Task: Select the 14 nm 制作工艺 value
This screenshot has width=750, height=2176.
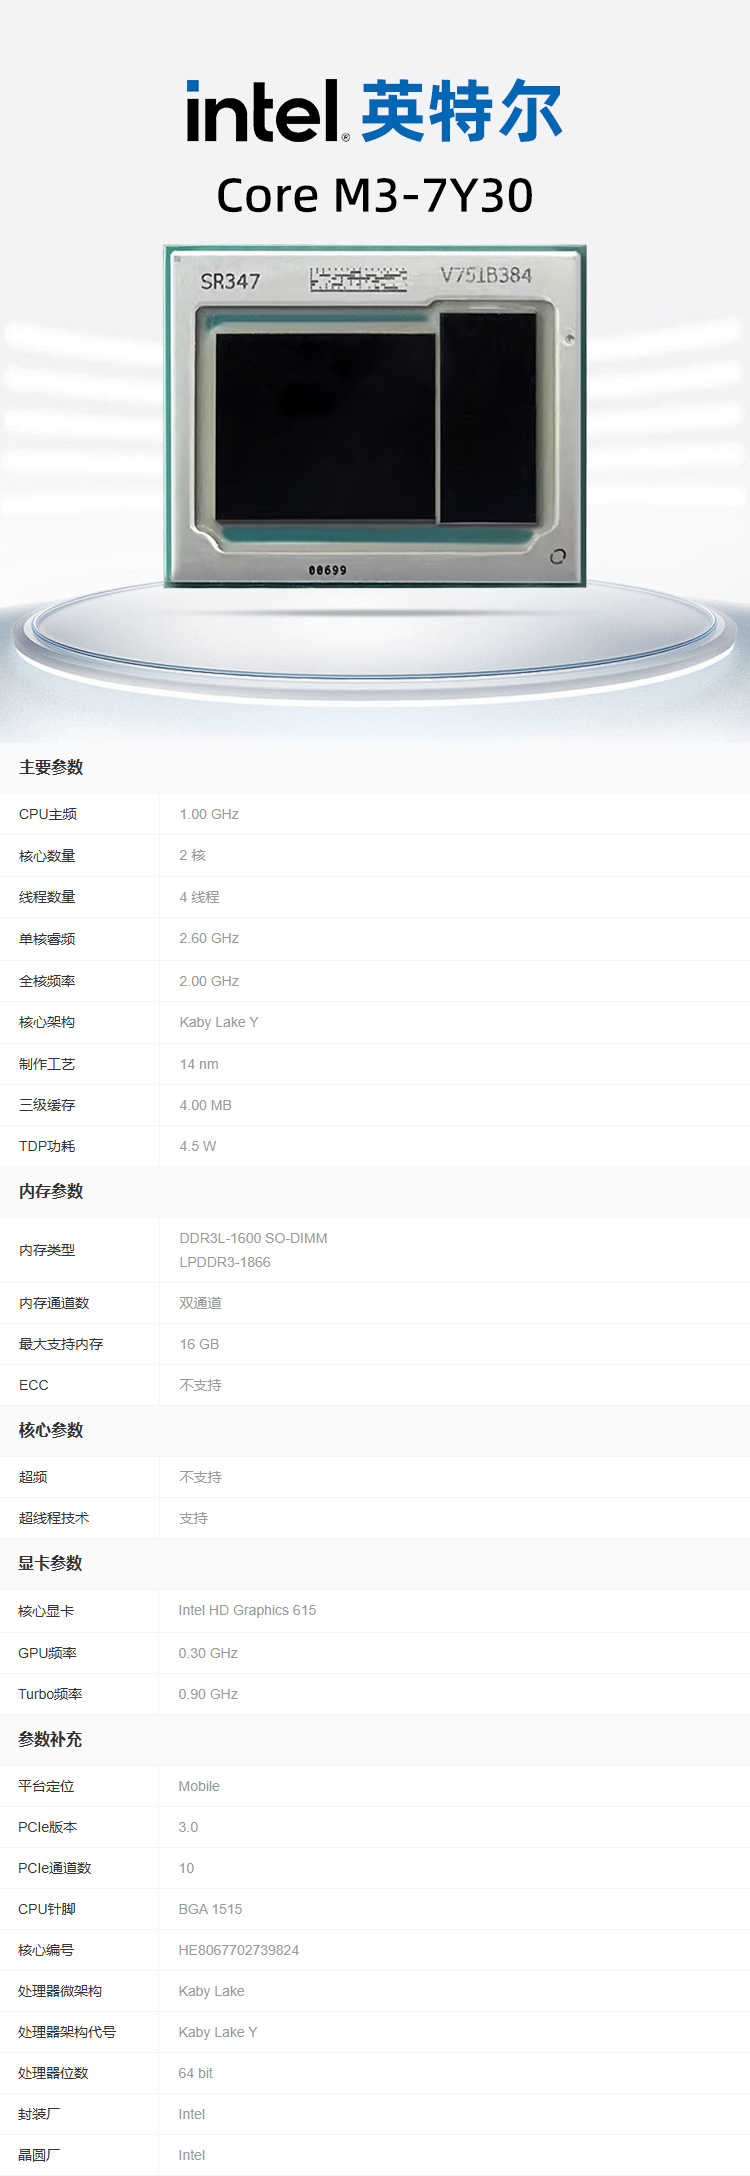Action: coord(199,1064)
